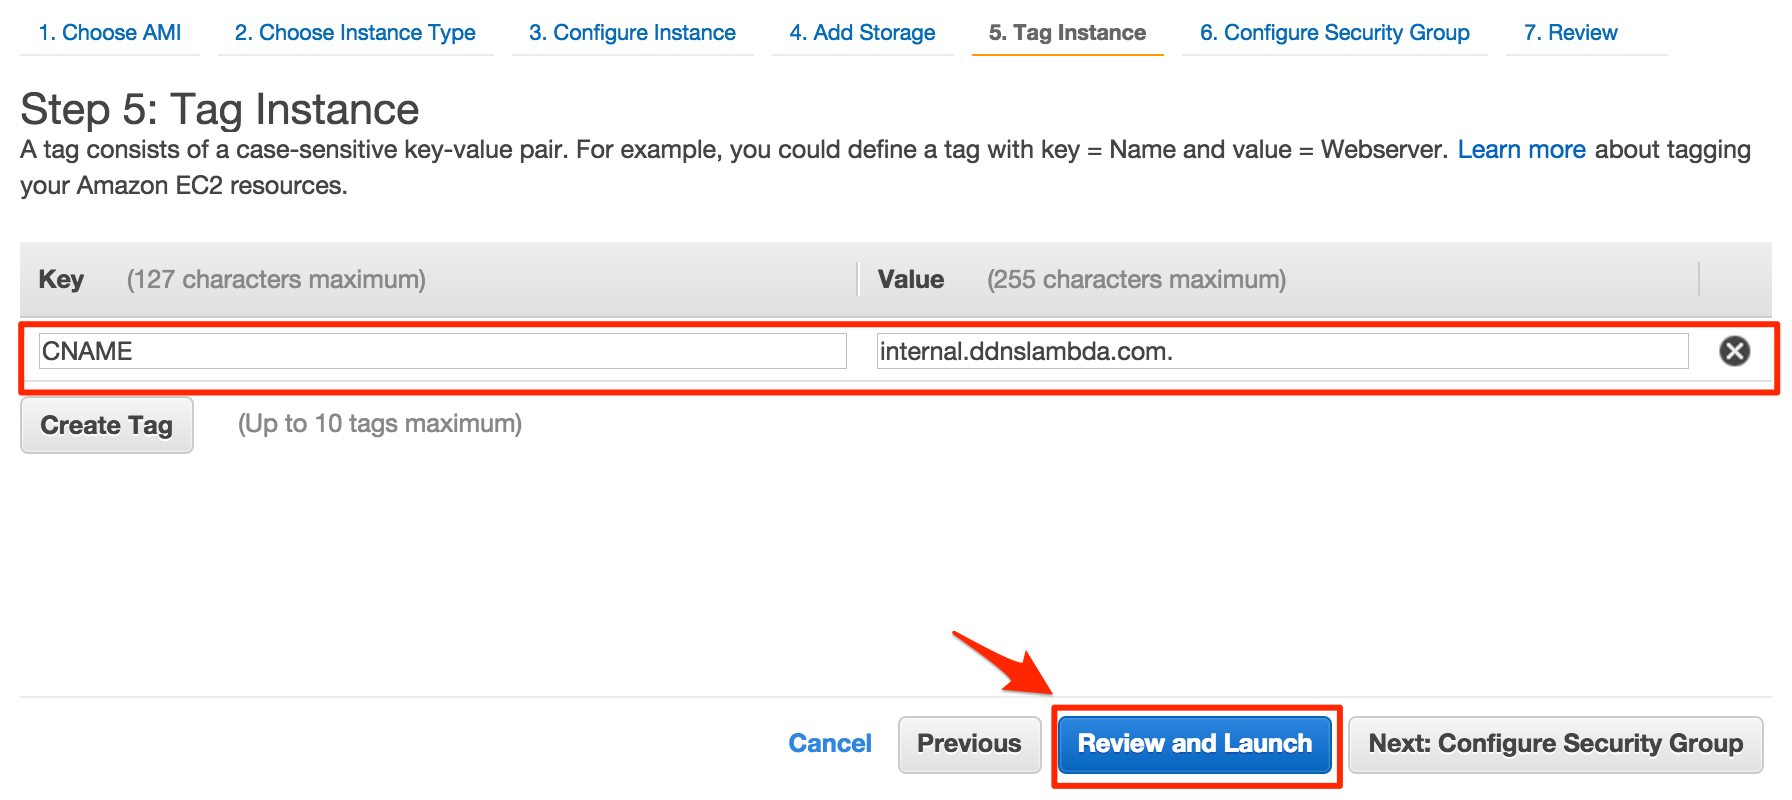Viewport: 1792px width, 800px height.
Task: Click the Up to 10 tags maximum note
Action: click(380, 424)
